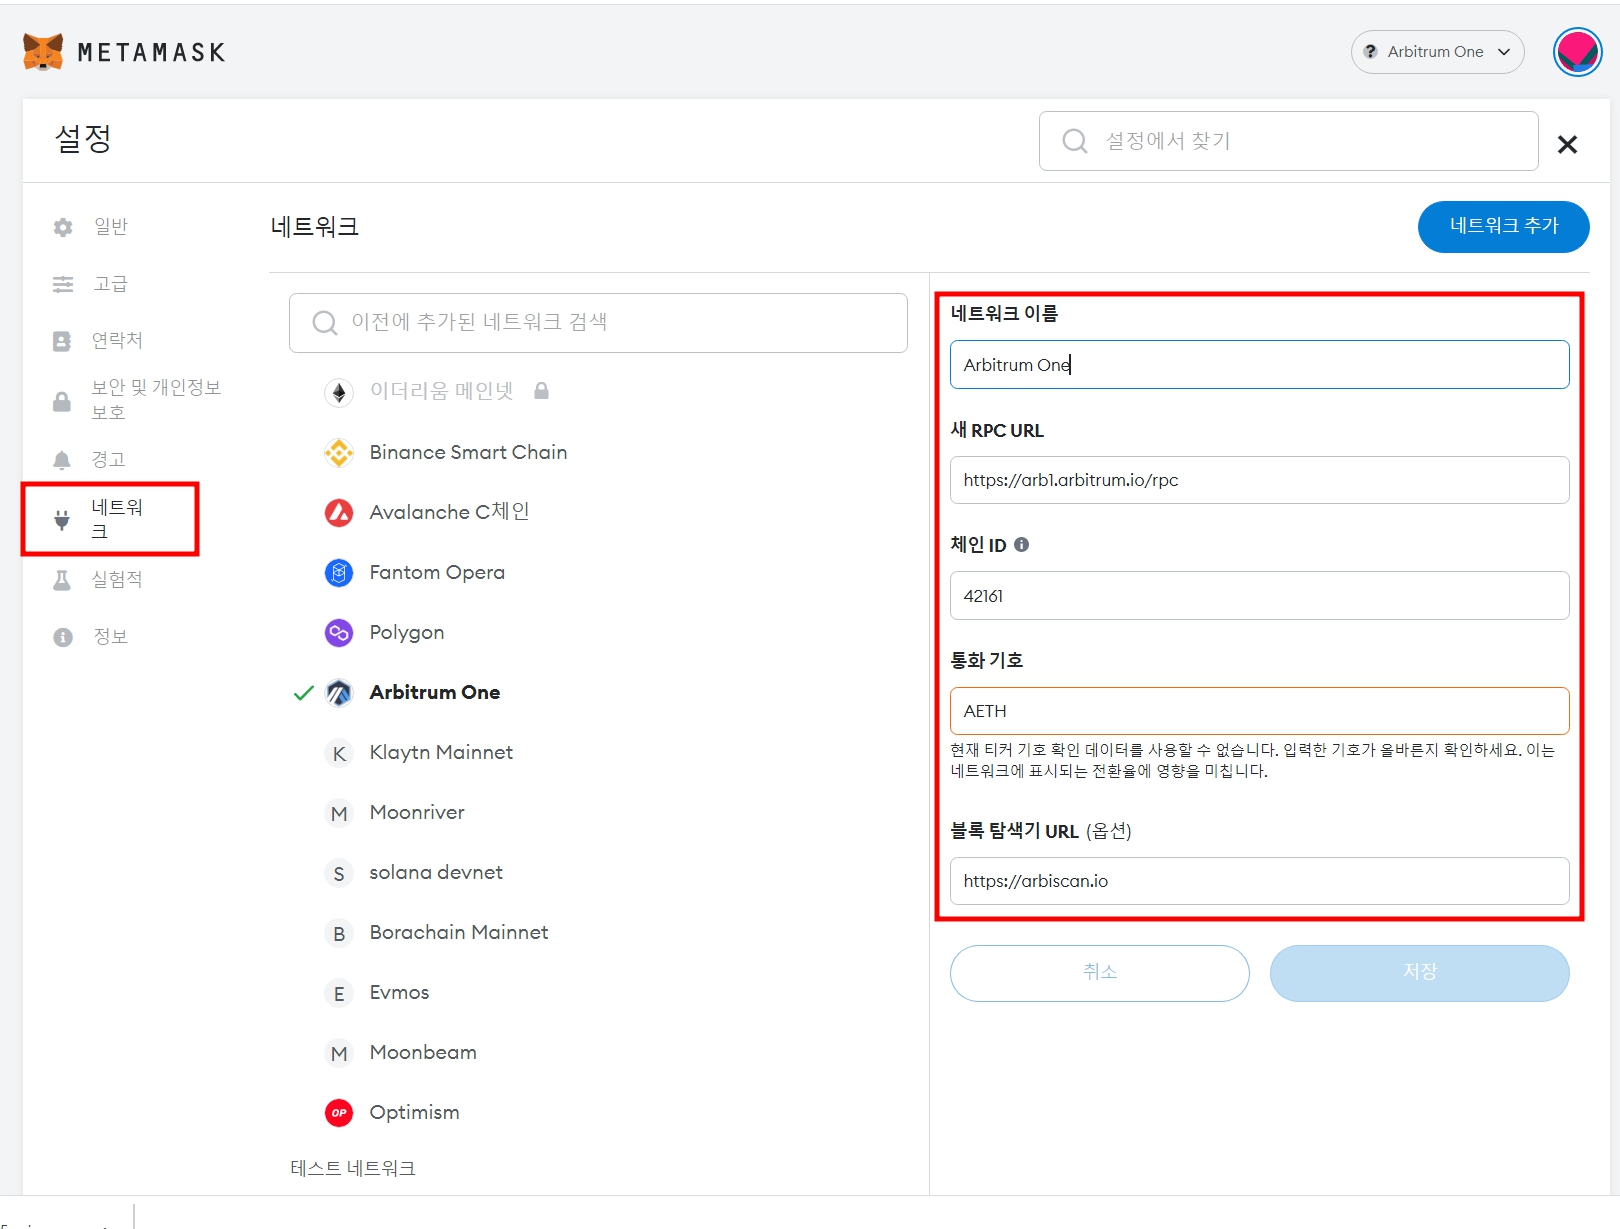Select Fantom Opera network icon
This screenshot has width=1620, height=1229.
(x=339, y=573)
